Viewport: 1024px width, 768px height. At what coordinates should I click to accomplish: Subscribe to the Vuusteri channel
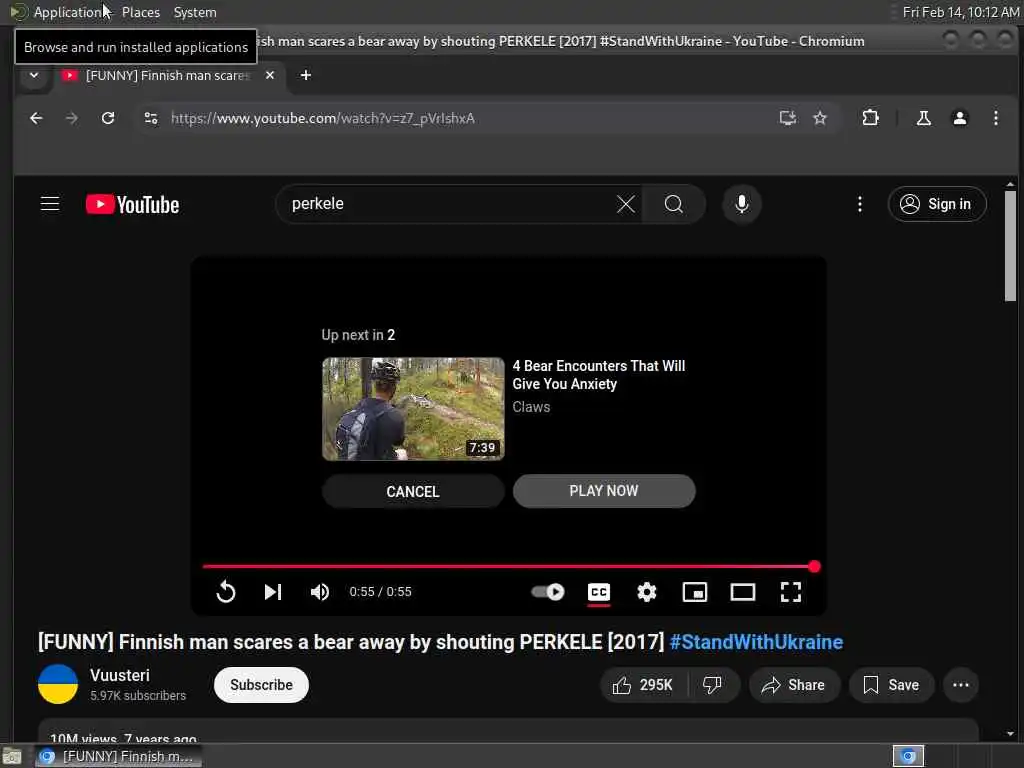(261, 684)
